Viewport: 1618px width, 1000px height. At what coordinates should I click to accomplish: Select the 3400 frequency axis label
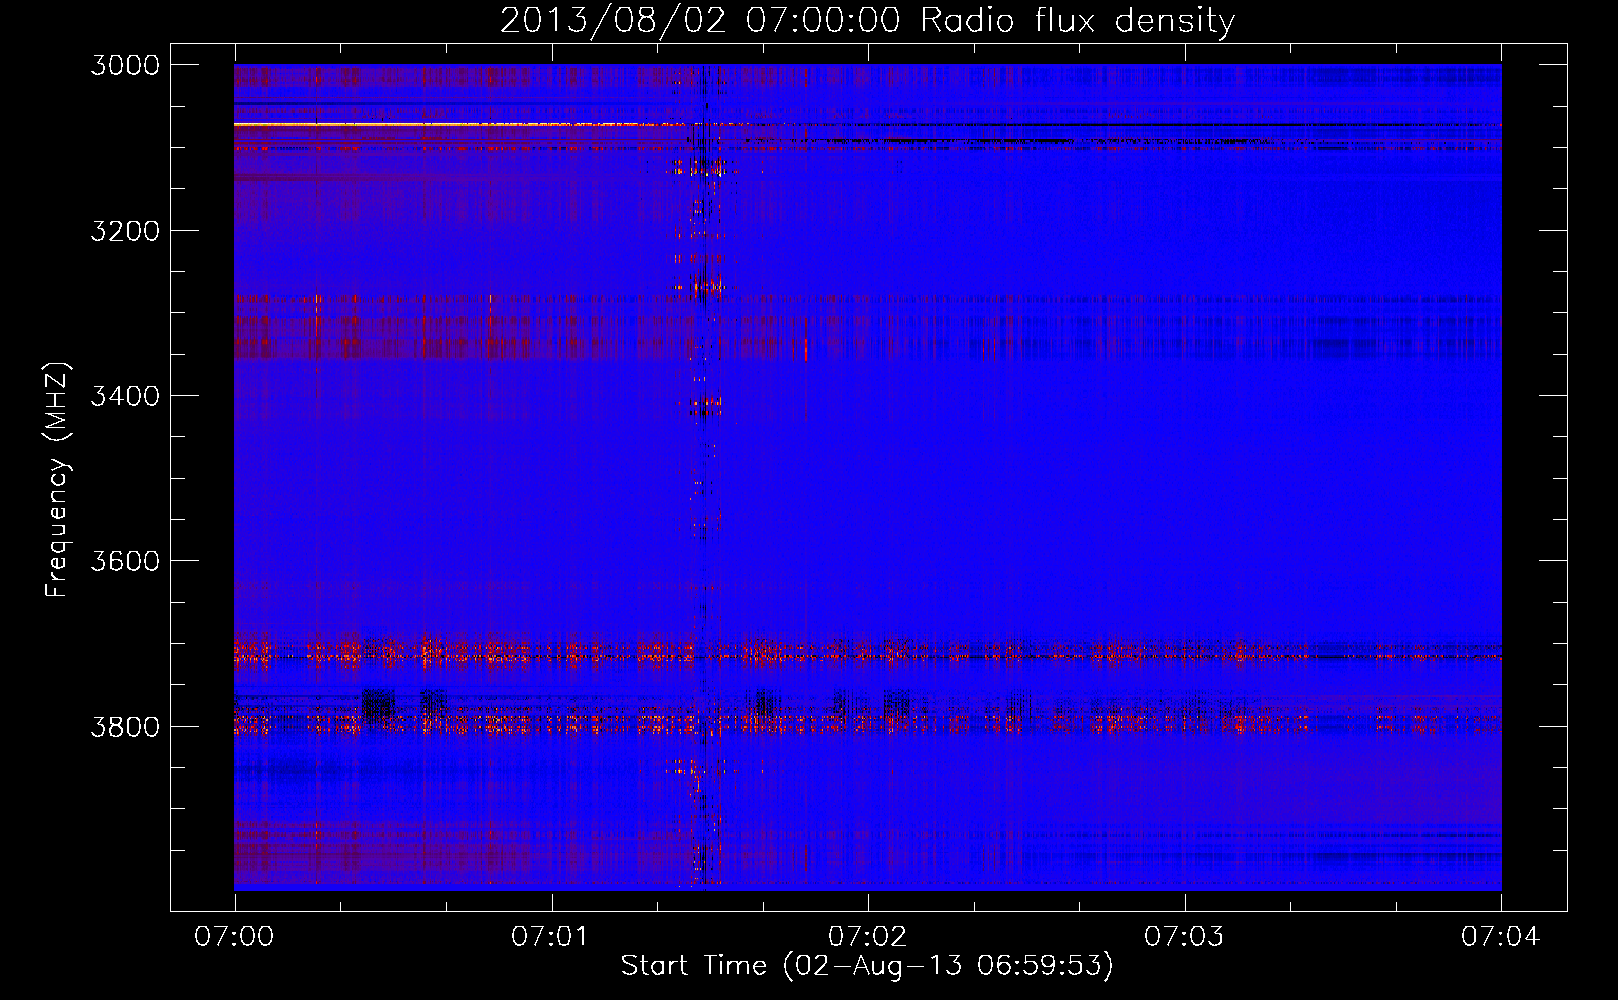pyautogui.click(x=125, y=396)
